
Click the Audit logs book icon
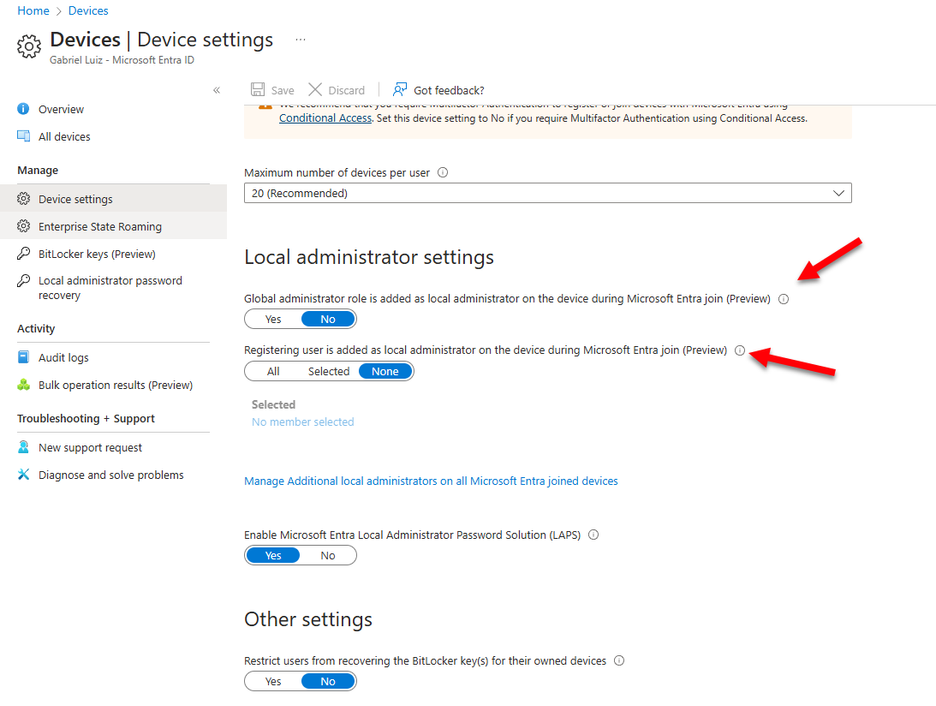tap(23, 357)
